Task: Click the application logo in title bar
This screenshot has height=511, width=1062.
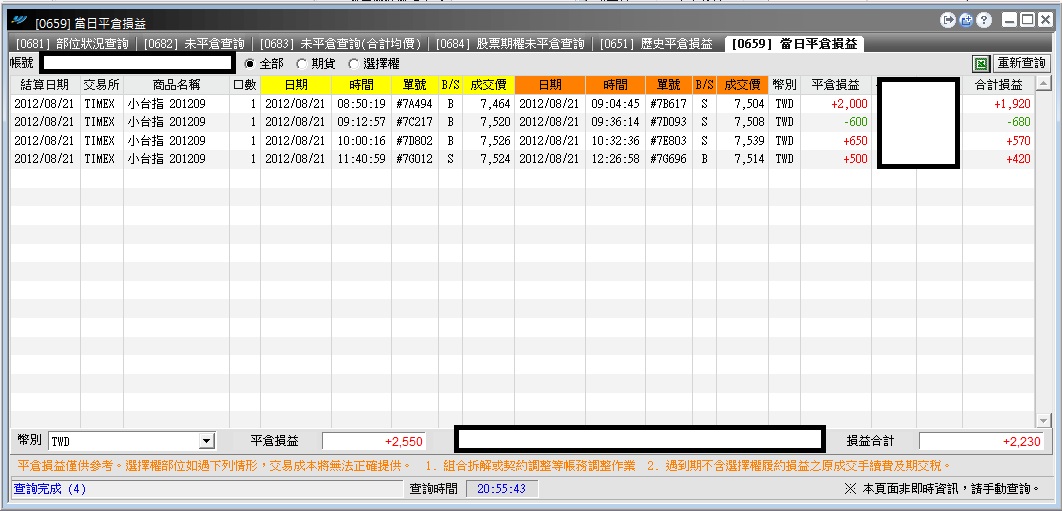Action: pyautogui.click(x=20, y=20)
